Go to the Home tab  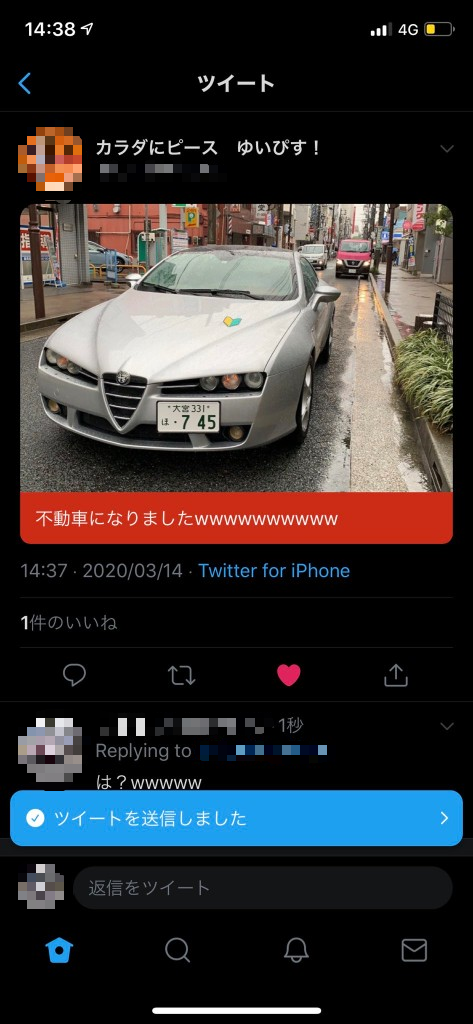point(59,950)
